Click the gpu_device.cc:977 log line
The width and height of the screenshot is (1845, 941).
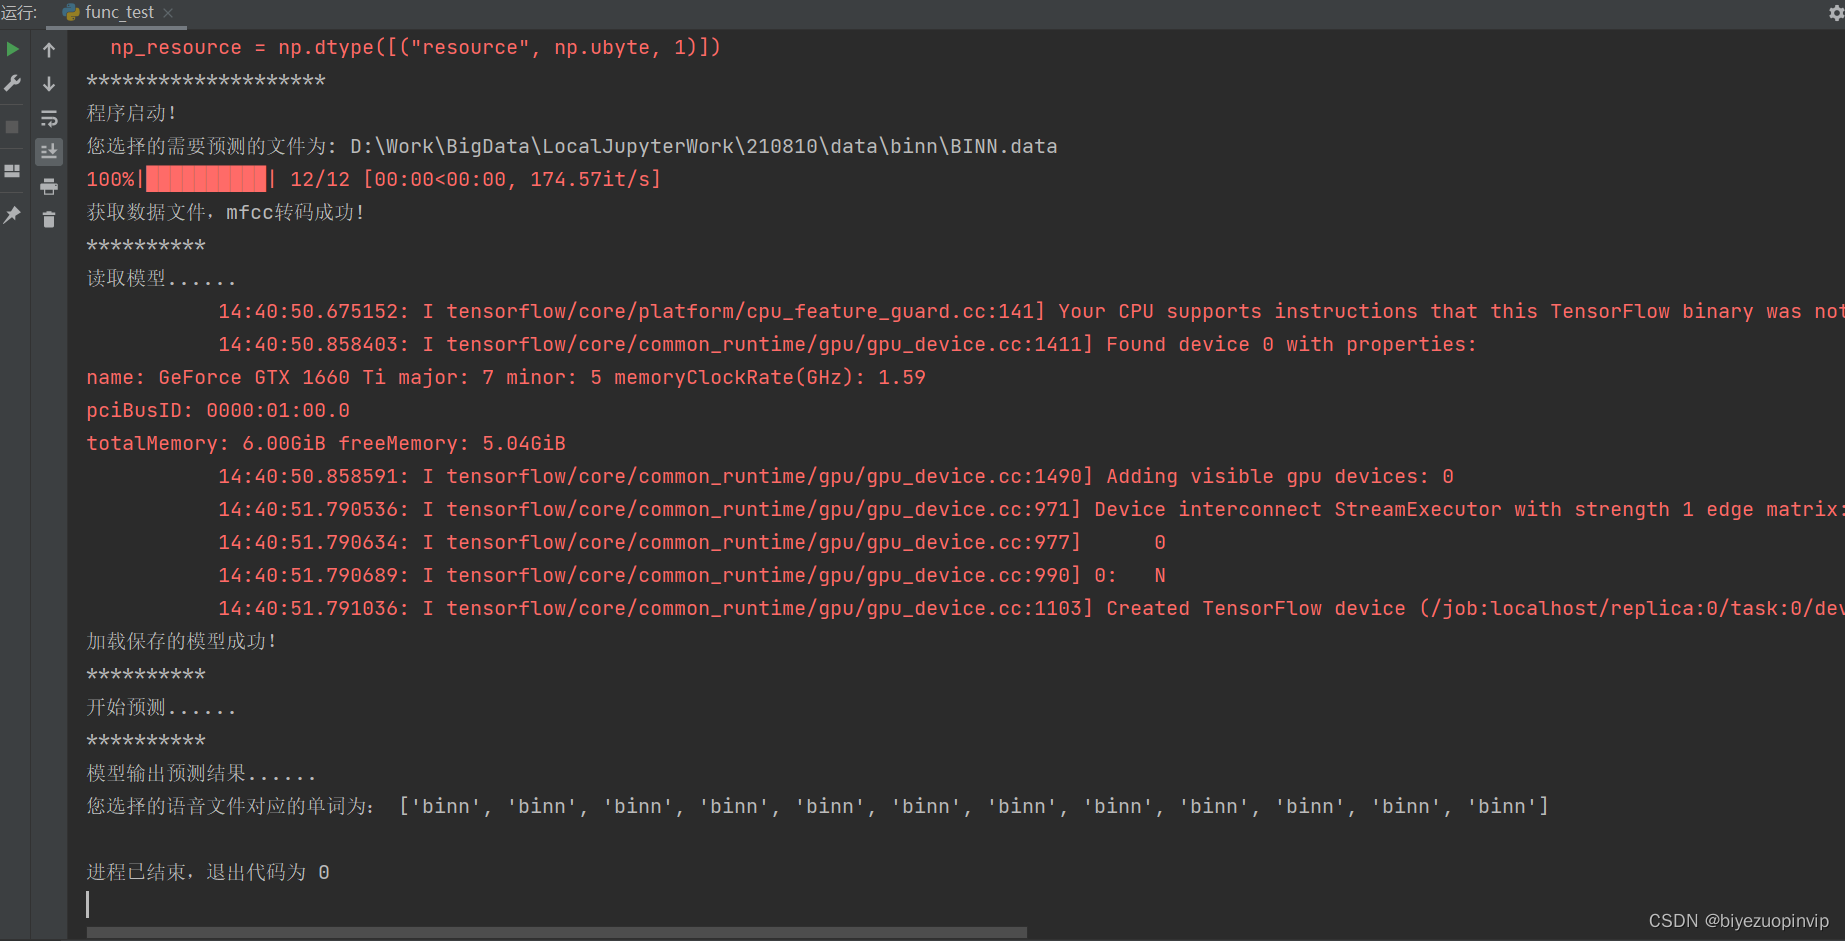pyautogui.click(x=692, y=543)
